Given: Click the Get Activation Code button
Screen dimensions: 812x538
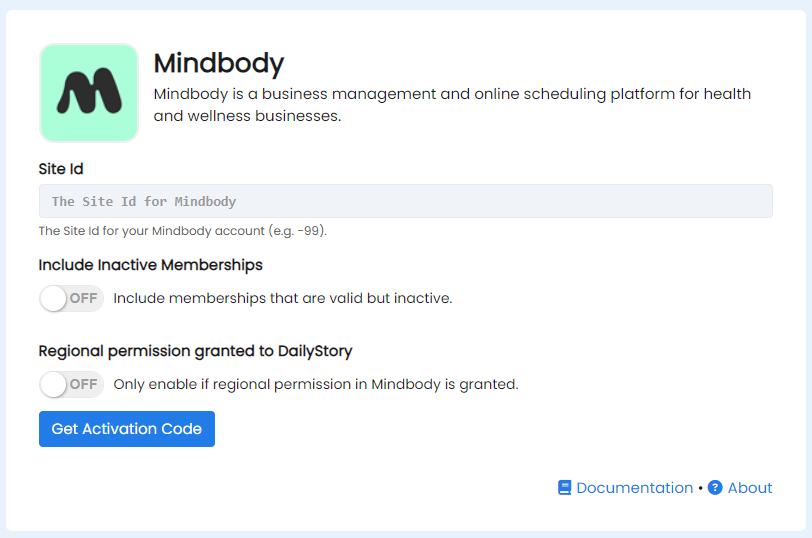Looking at the screenshot, I should 127,429.
